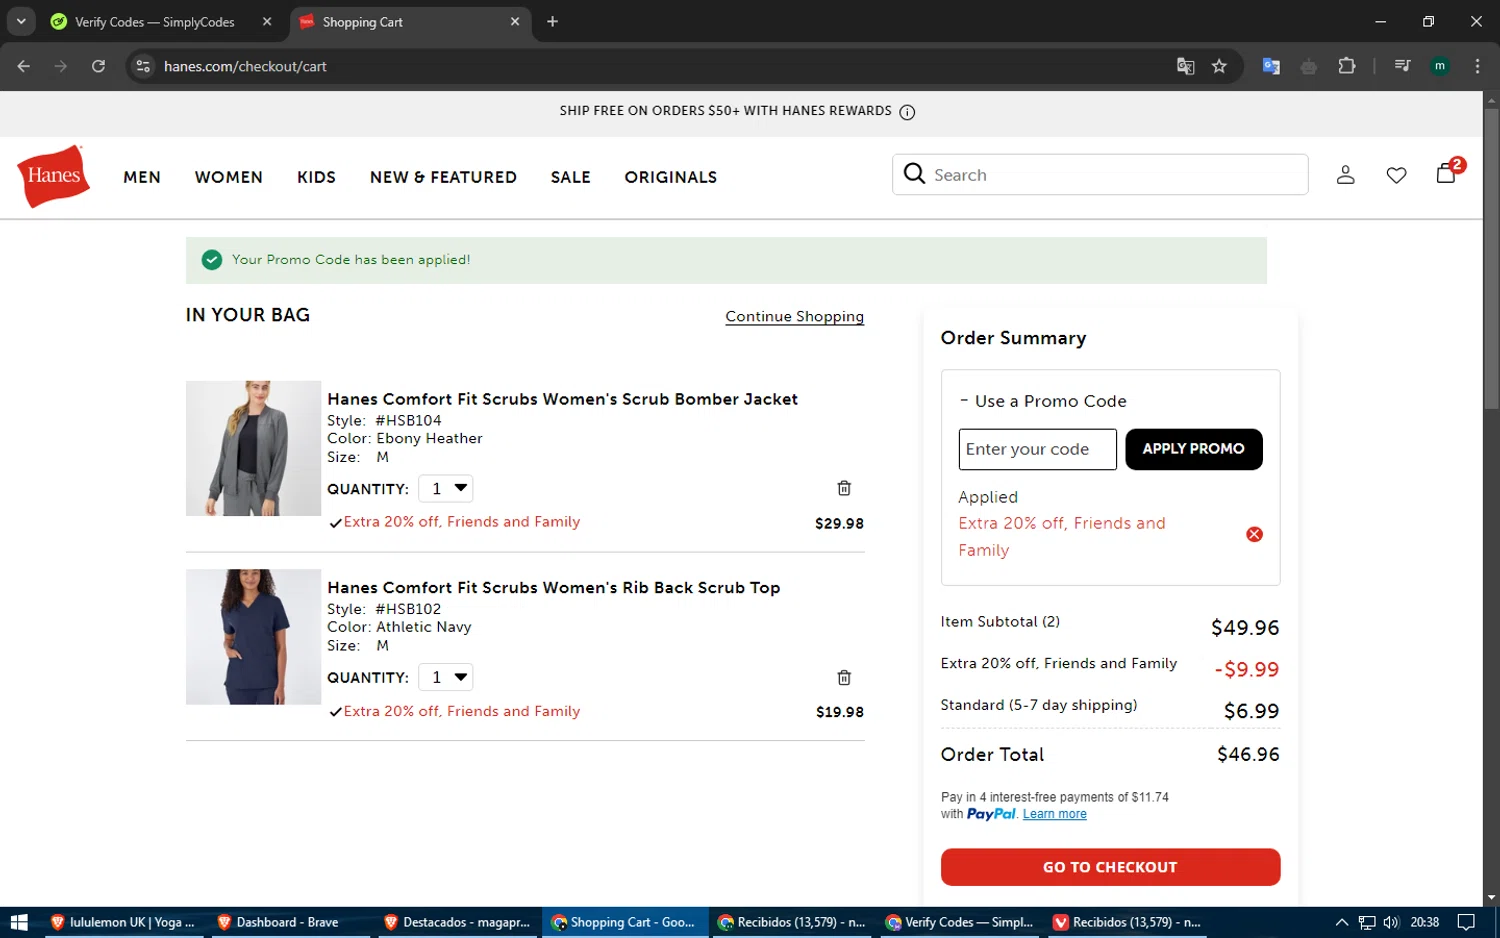Click the page vertical scrollbar
1500x938 pixels.
[x=1491, y=259]
